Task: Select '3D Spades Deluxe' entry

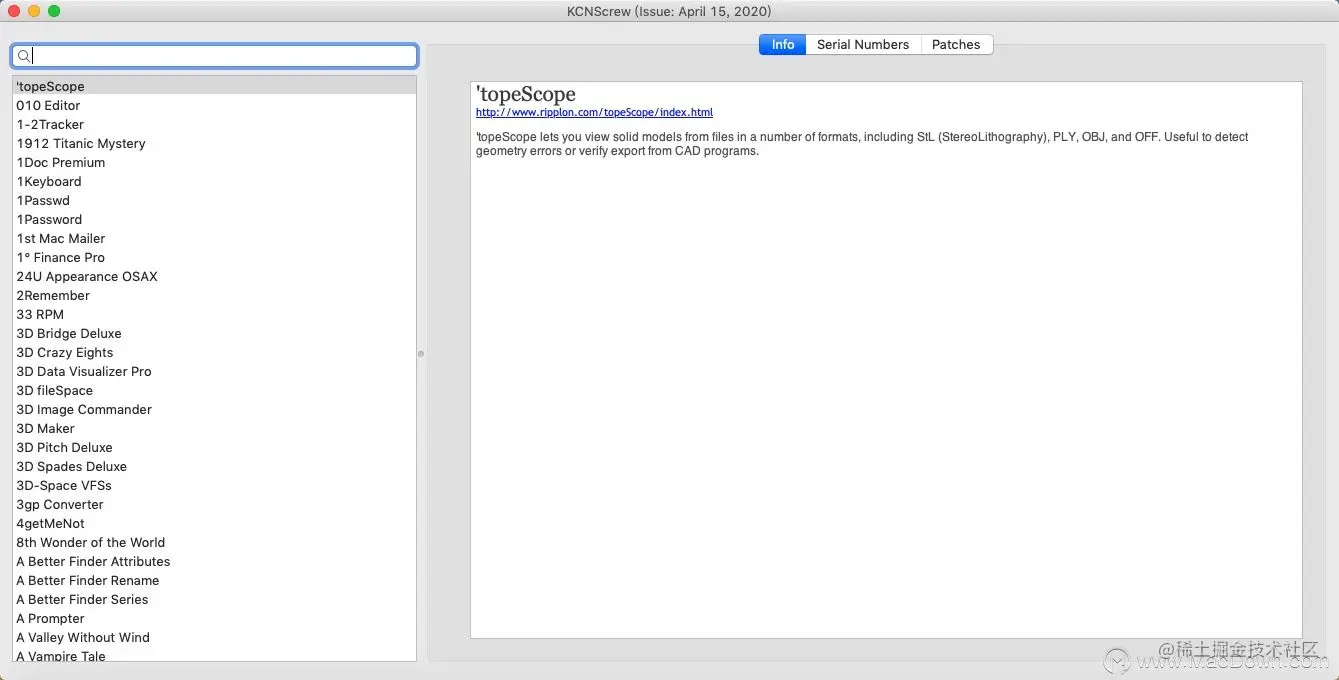Action: pos(214,466)
